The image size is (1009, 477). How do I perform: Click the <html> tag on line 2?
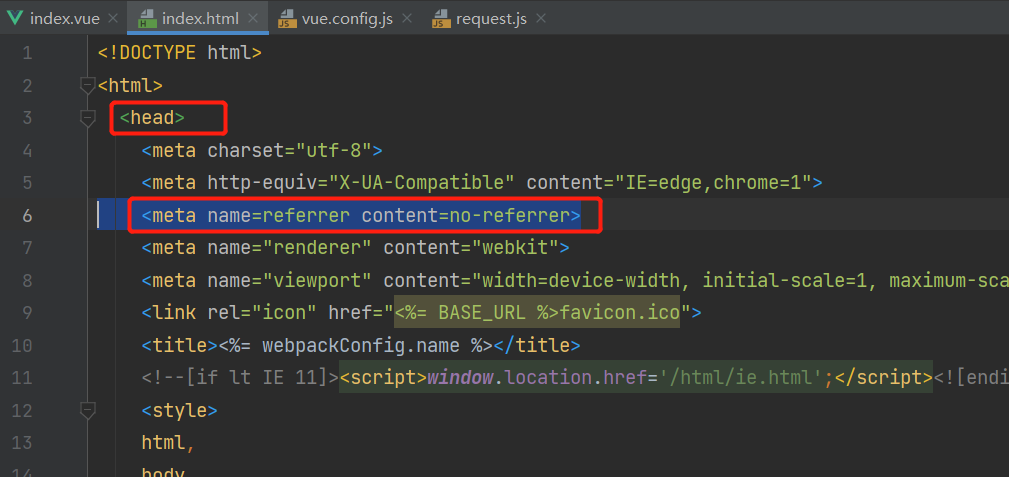130,85
